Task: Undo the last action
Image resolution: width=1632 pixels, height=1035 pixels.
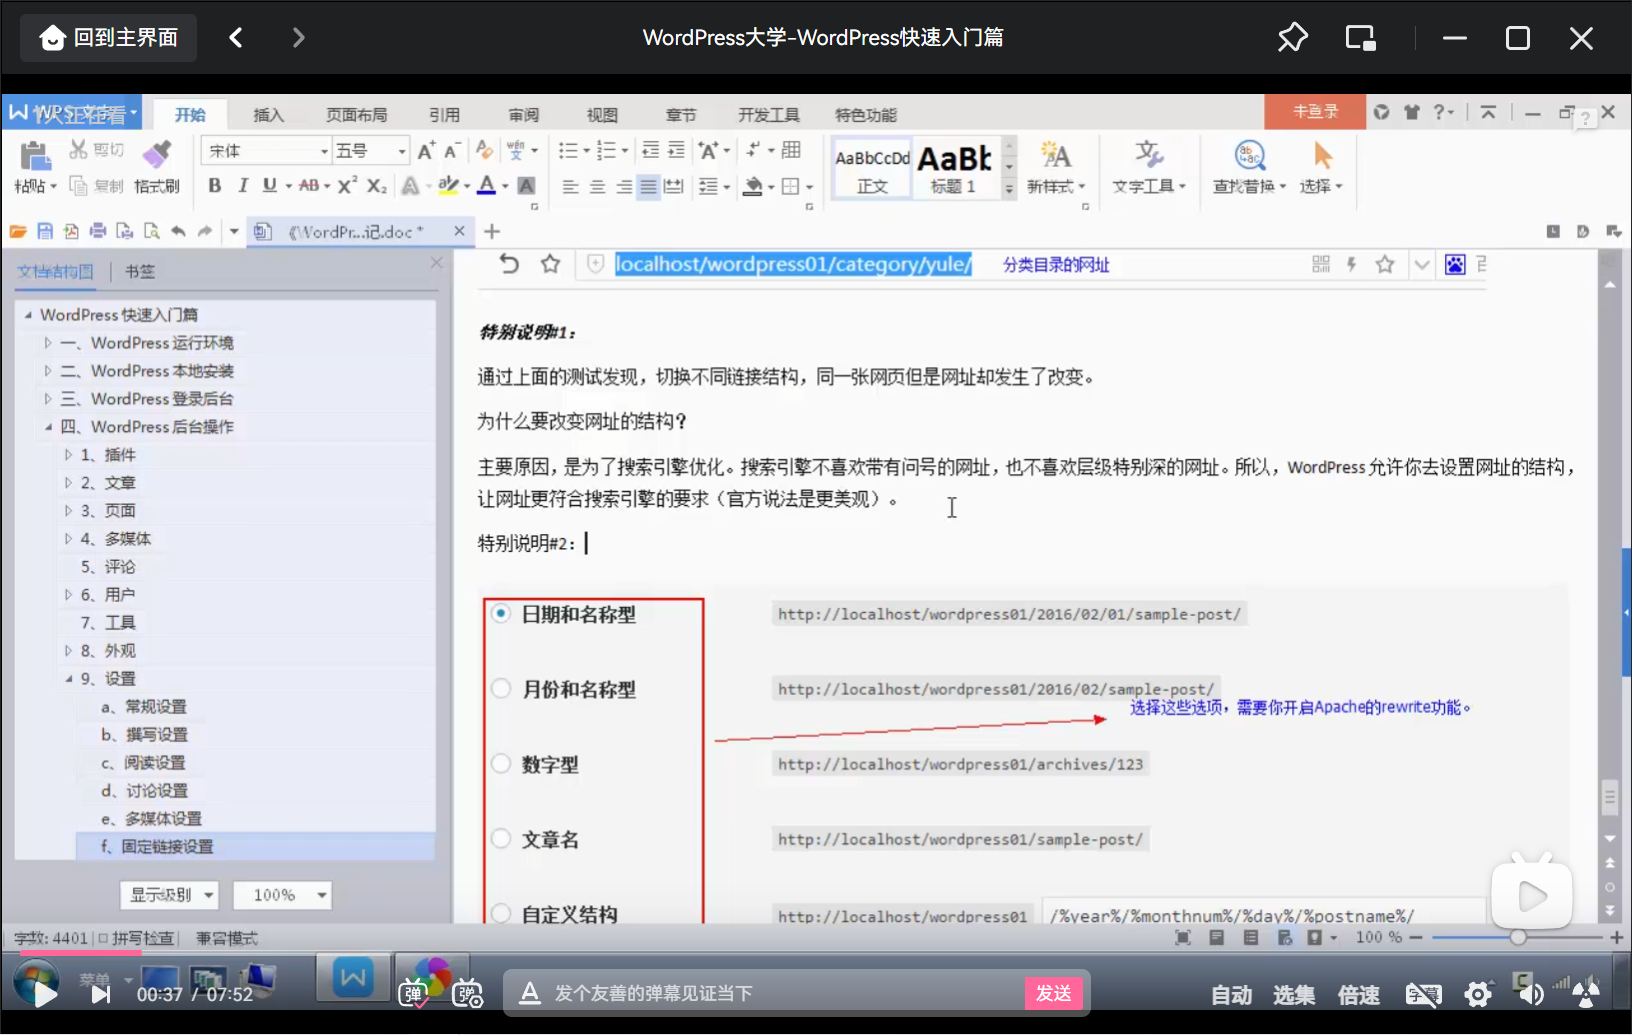Action: coord(178,232)
